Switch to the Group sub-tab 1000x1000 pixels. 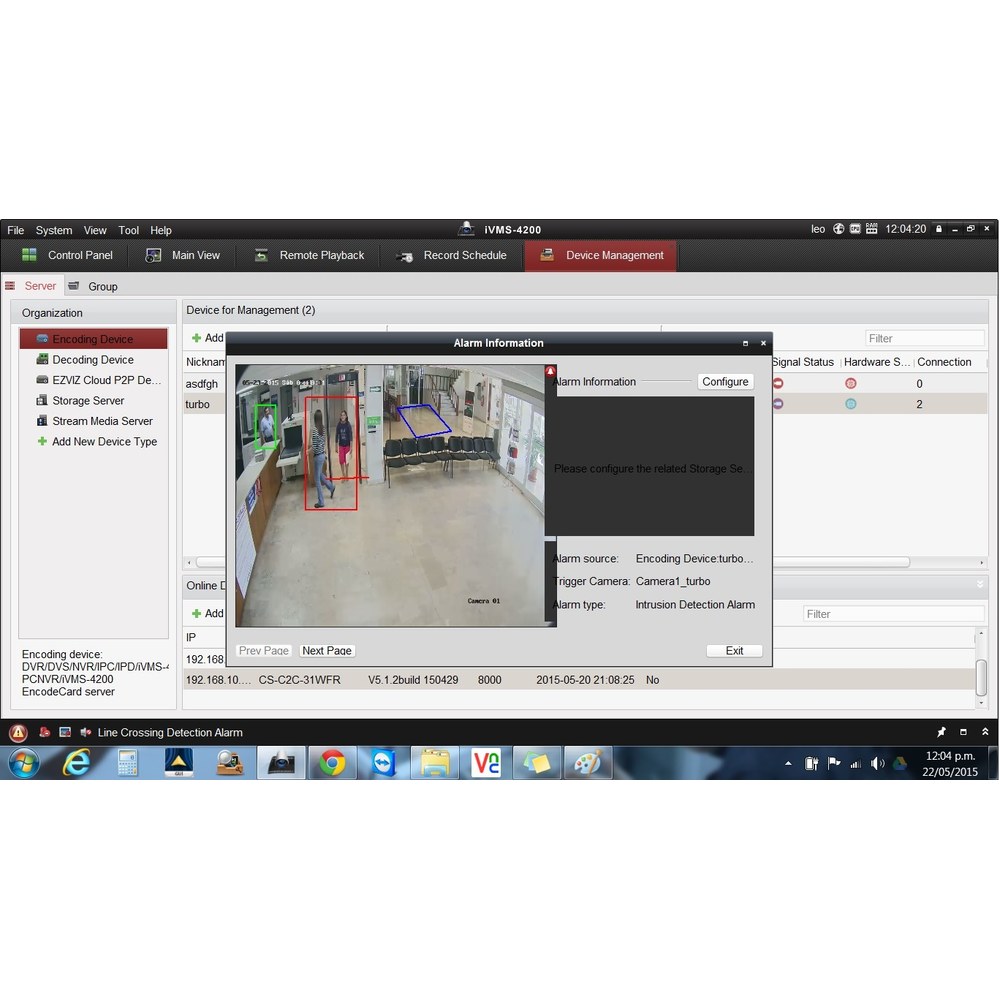point(93,286)
